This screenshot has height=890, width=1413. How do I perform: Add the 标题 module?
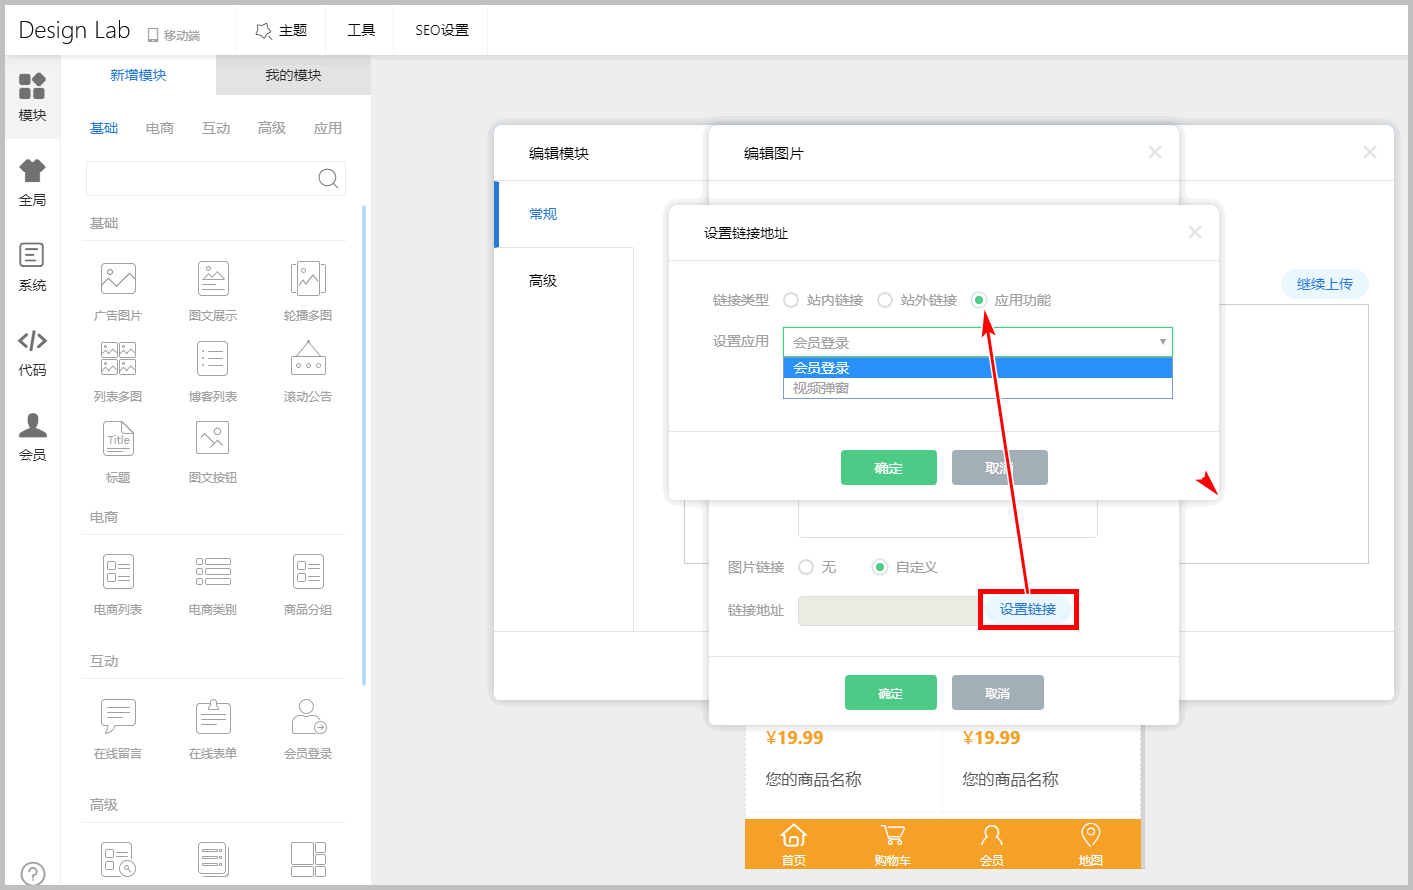click(x=118, y=453)
